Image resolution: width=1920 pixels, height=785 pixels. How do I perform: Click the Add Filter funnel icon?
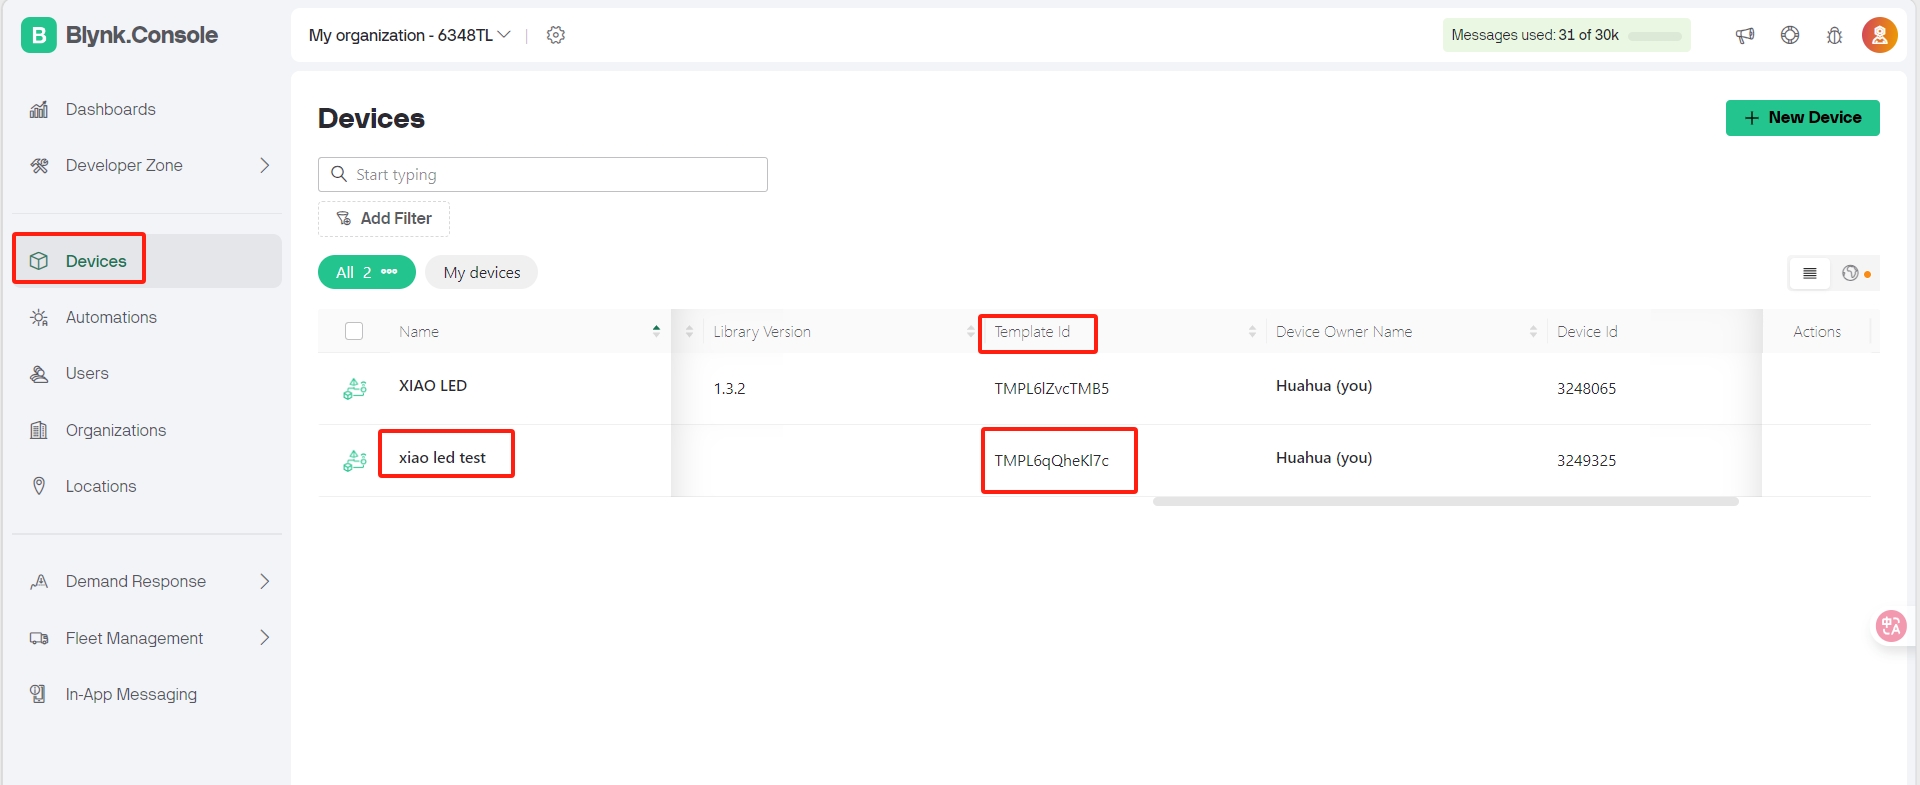pos(344,218)
